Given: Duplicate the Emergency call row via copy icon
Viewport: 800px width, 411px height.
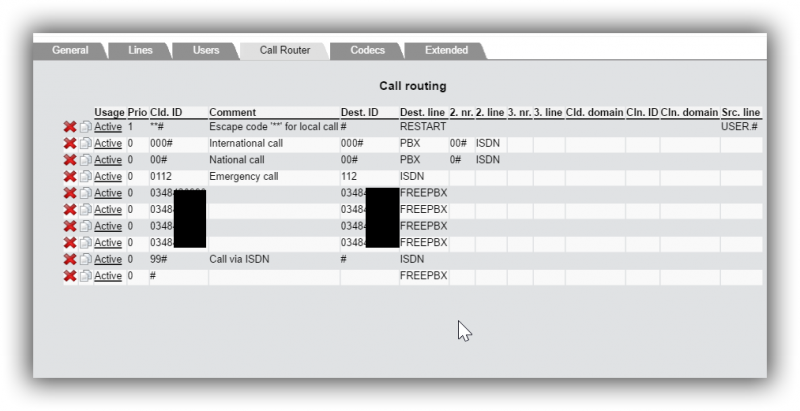Looking at the screenshot, I should [85, 177].
